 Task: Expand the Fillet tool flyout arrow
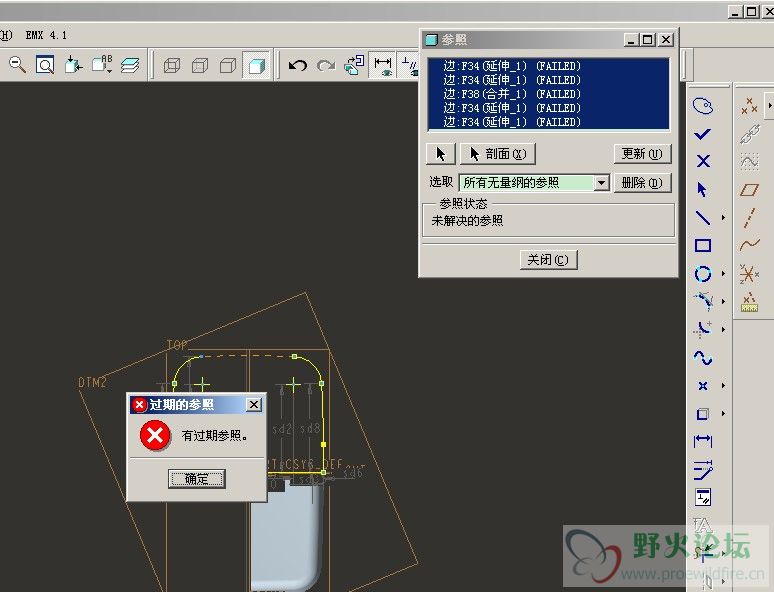pos(723,329)
